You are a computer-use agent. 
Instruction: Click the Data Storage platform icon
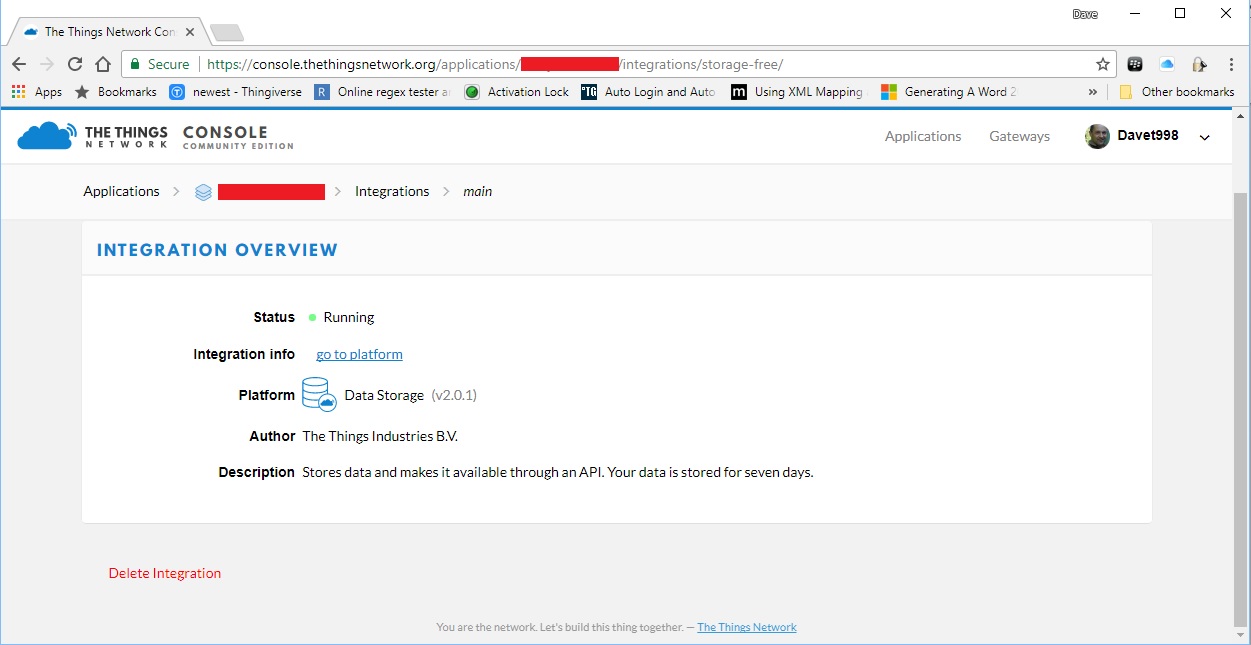[319, 395]
